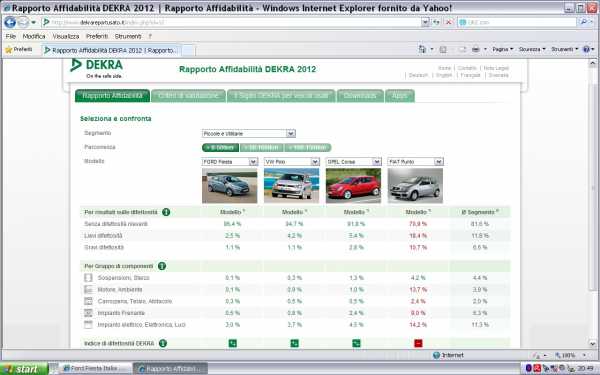
Task: Click the info icon beside Per Gruppo di componenti
Action: click(162, 266)
